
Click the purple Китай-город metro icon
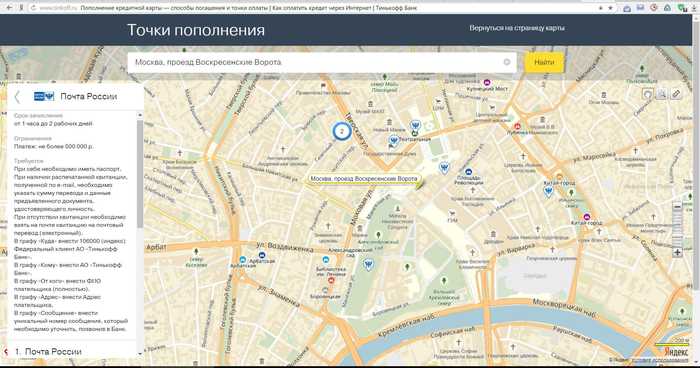[587, 217]
